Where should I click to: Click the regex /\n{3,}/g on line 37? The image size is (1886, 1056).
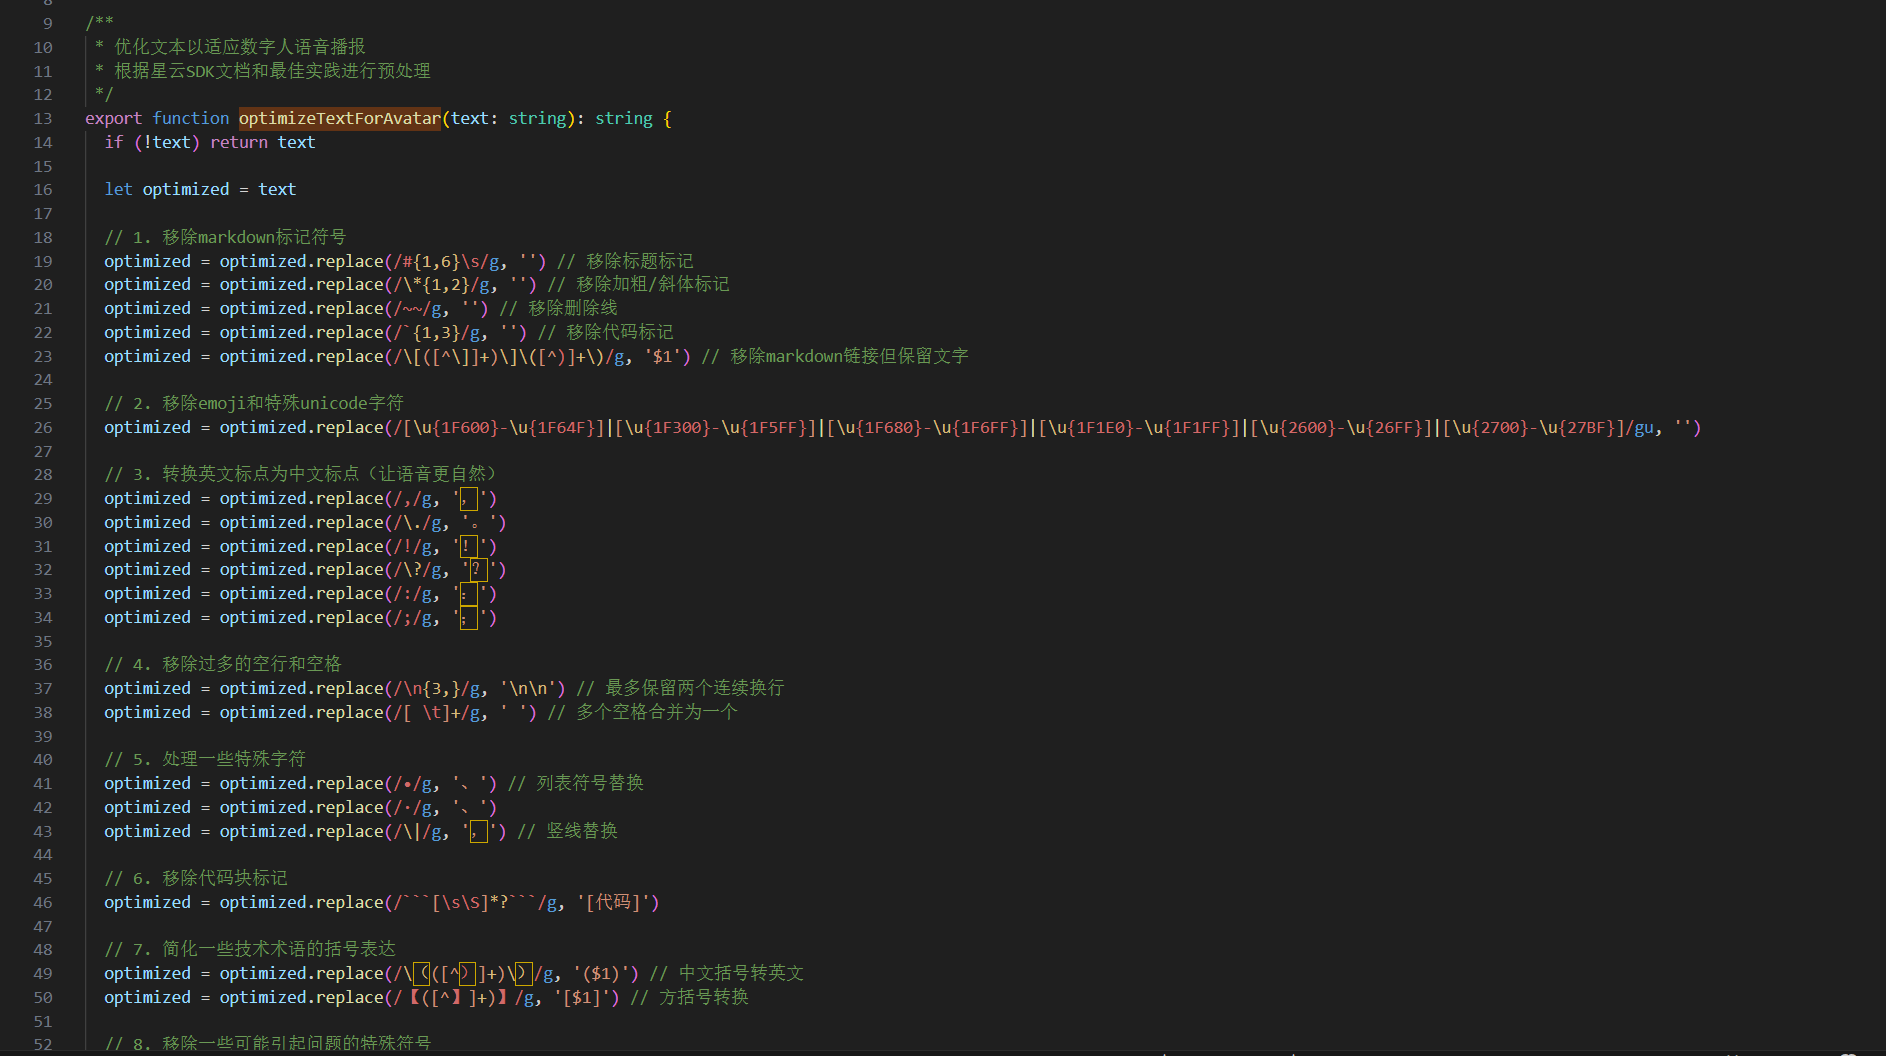click(436, 688)
